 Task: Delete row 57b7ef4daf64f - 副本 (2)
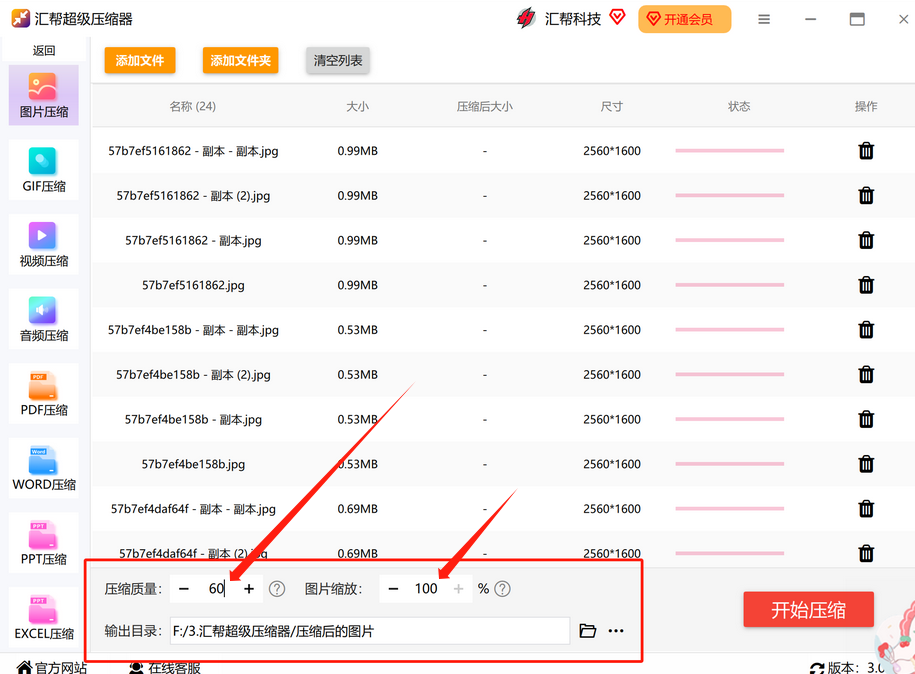pos(866,553)
